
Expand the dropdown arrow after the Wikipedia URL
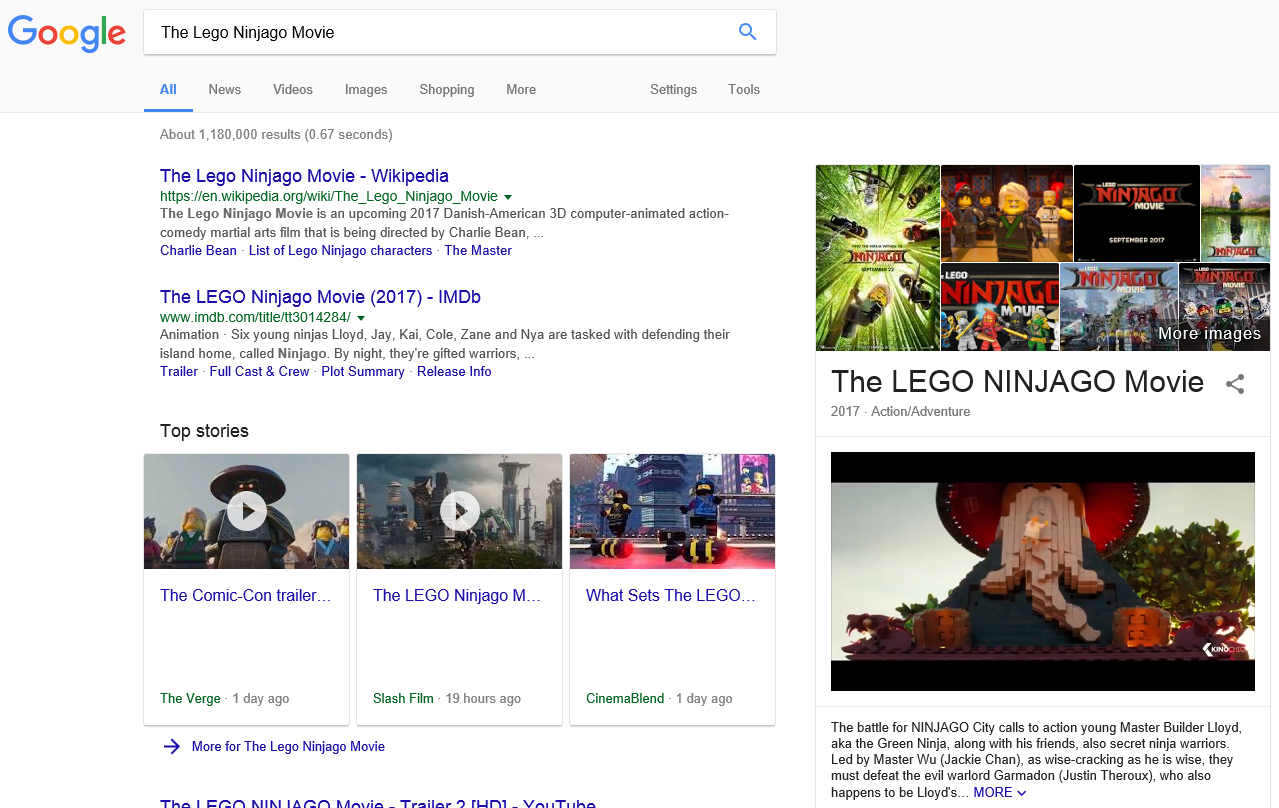(509, 197)
